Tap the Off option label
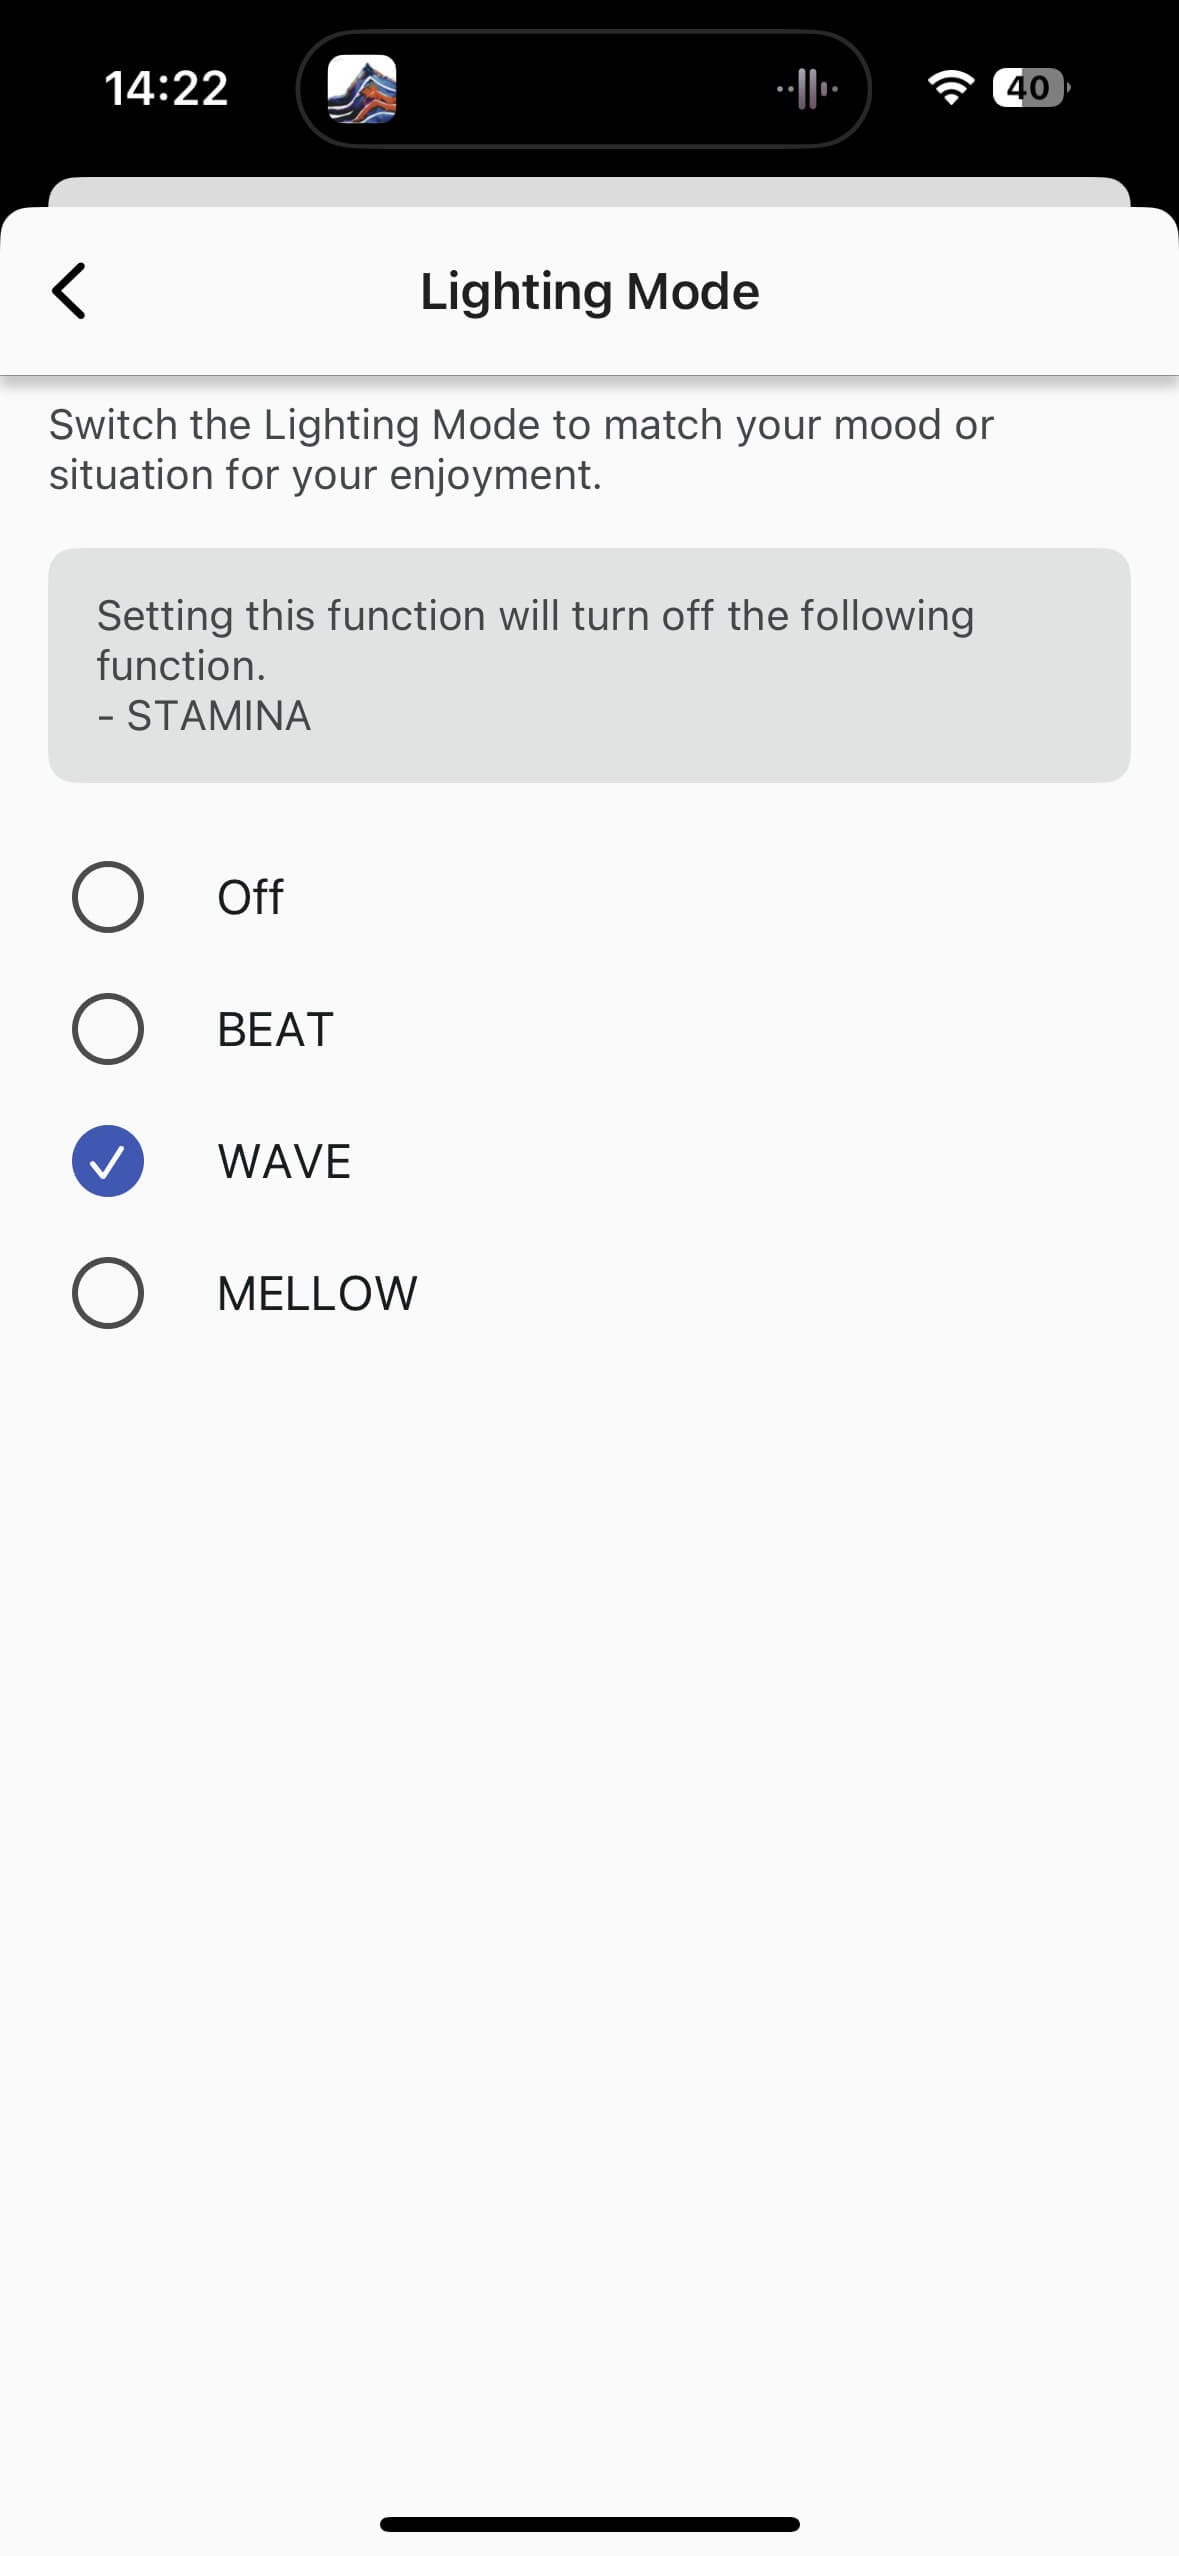The image size is (1179, 2556). pyautogui.click(x=250, y=897)
